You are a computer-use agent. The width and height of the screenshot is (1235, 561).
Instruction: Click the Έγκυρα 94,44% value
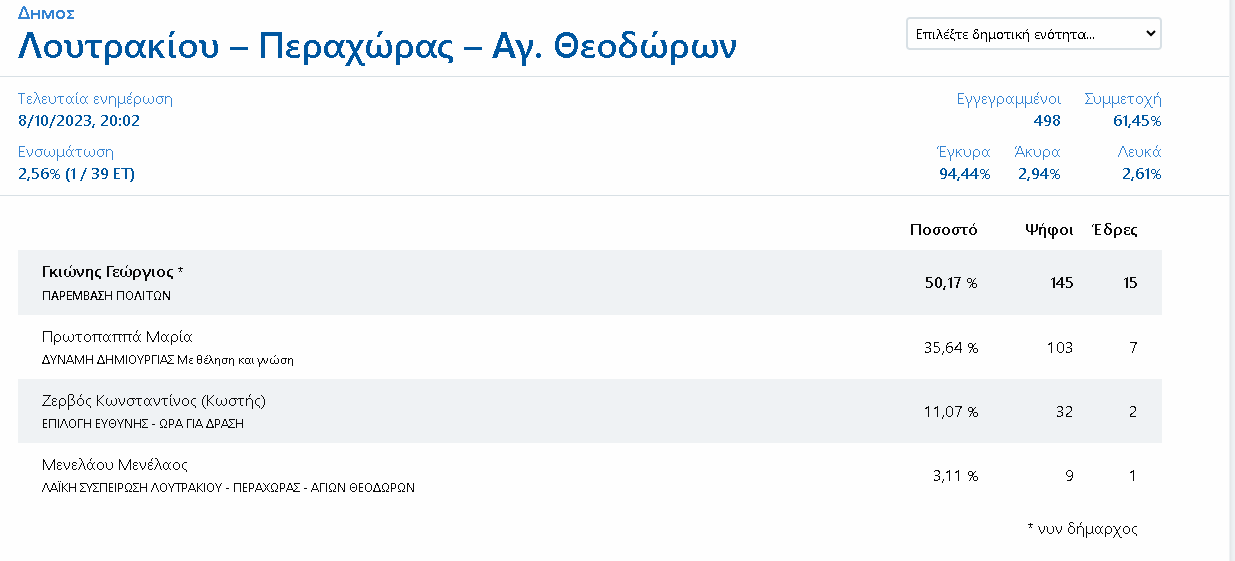pos(964,174)
